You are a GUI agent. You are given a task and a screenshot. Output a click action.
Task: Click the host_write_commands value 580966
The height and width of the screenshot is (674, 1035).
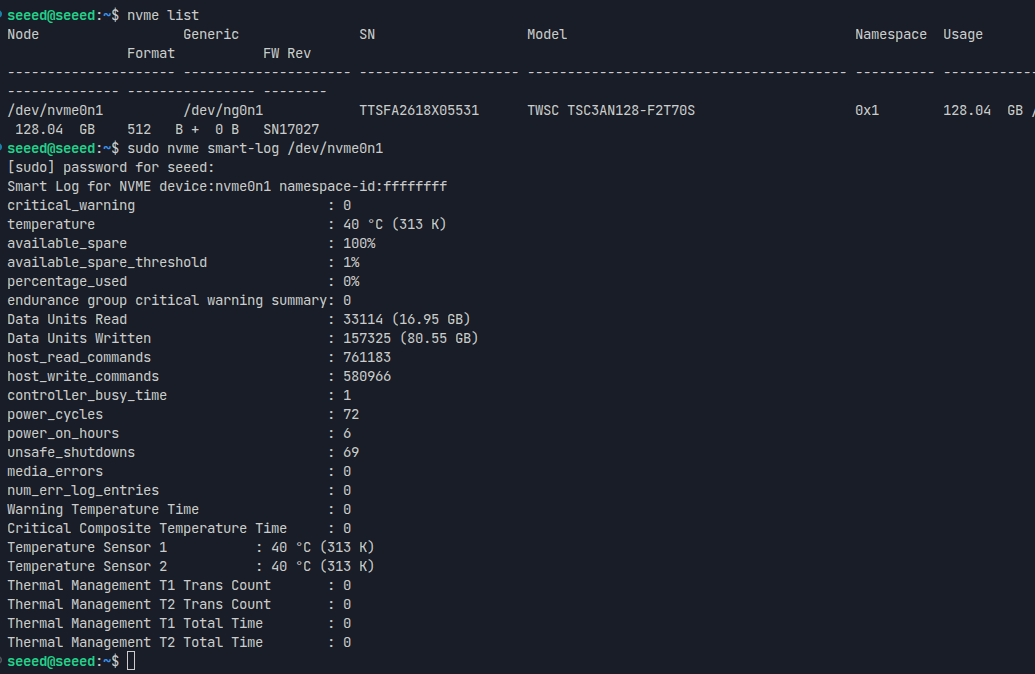point(367,376)
